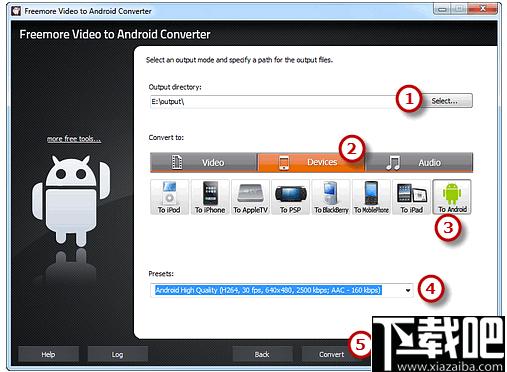The image size is (507, 372).
Task: Open the more free tools link
Action: (74, 139)
